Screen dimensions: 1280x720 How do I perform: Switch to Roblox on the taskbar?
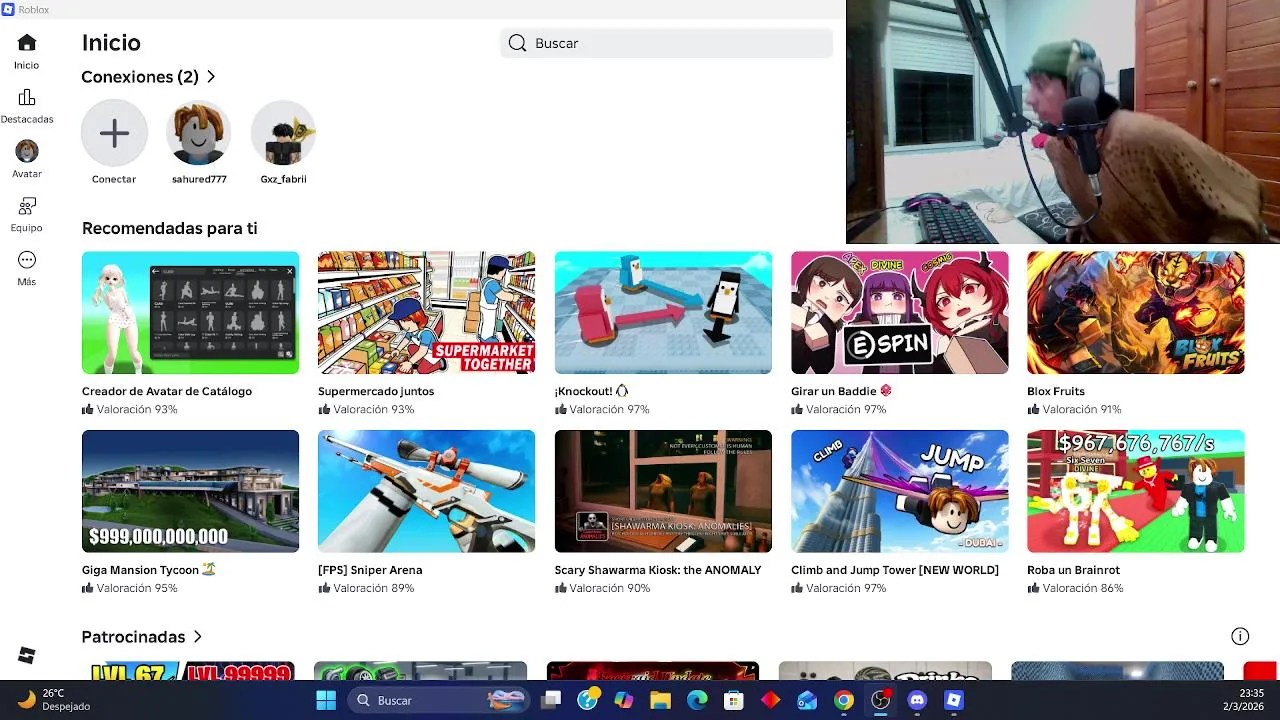pyautogui.click(x=953, y=700)
